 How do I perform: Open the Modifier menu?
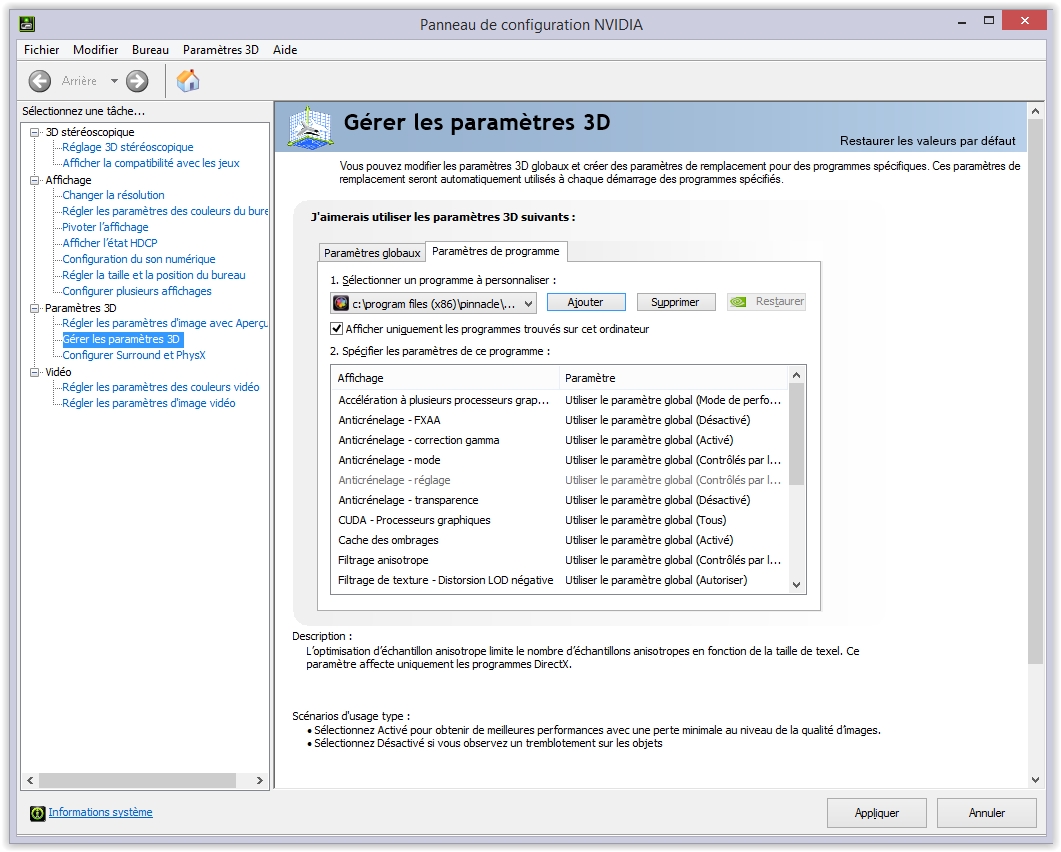(95, 49)
